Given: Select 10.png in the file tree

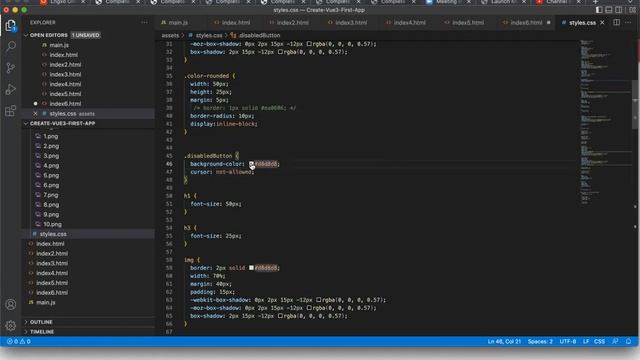Looking at the screenshot, I should (x=52, y=224).
